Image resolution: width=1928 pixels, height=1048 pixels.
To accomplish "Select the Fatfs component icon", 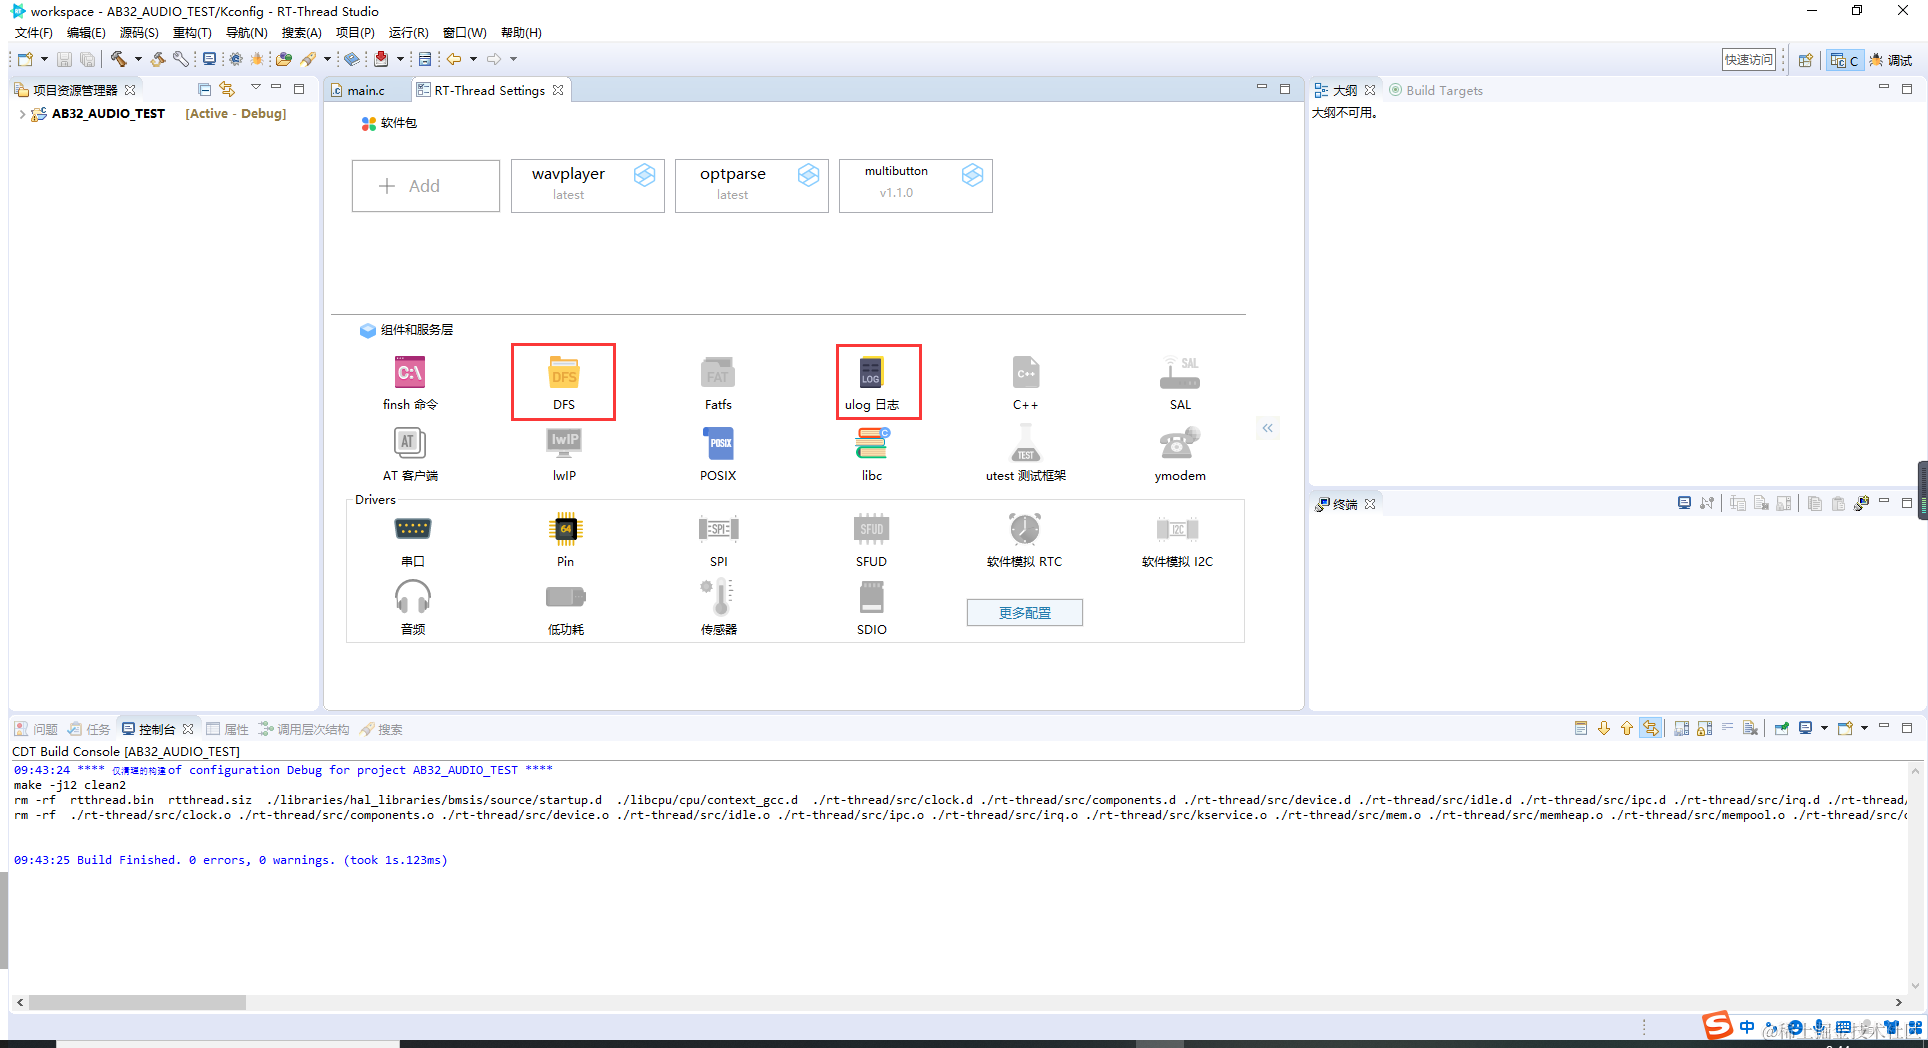I will tap(718, 373).
